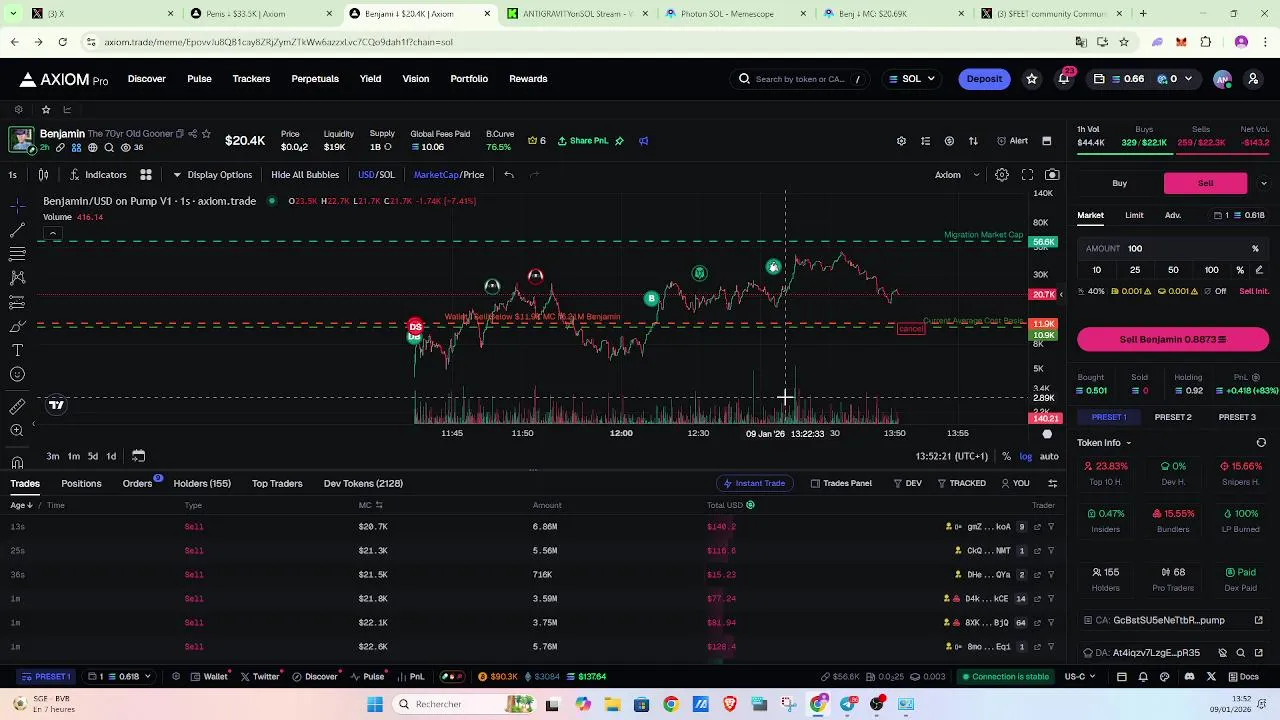Filter trades by the 8mo...Eq1 trader
Screen dimensions: 1280x720
pos(1050,647)
